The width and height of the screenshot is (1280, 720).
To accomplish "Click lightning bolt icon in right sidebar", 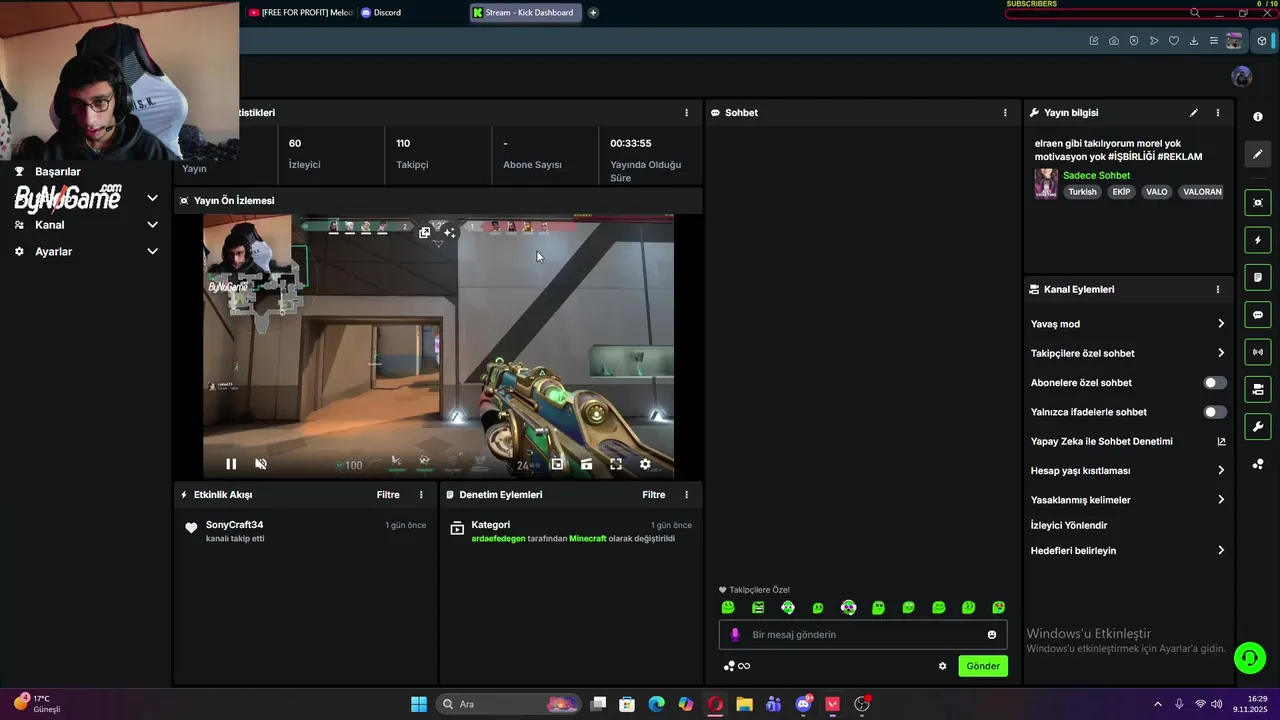I will (x=1258, y=240).
